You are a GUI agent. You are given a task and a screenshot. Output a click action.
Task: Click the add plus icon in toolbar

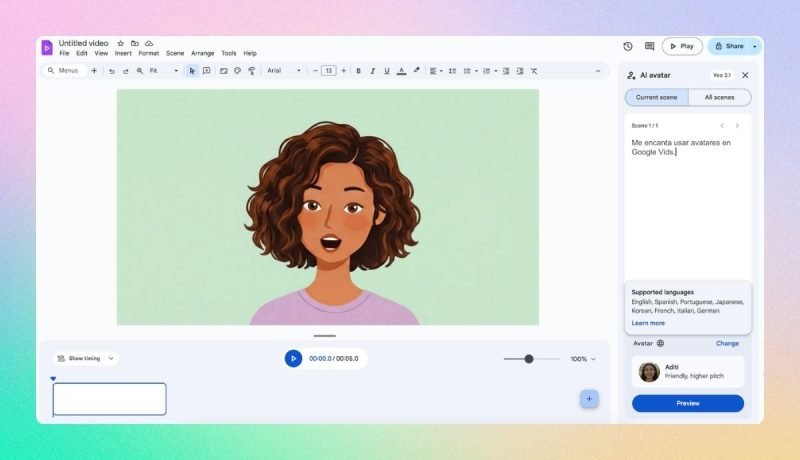94,71
